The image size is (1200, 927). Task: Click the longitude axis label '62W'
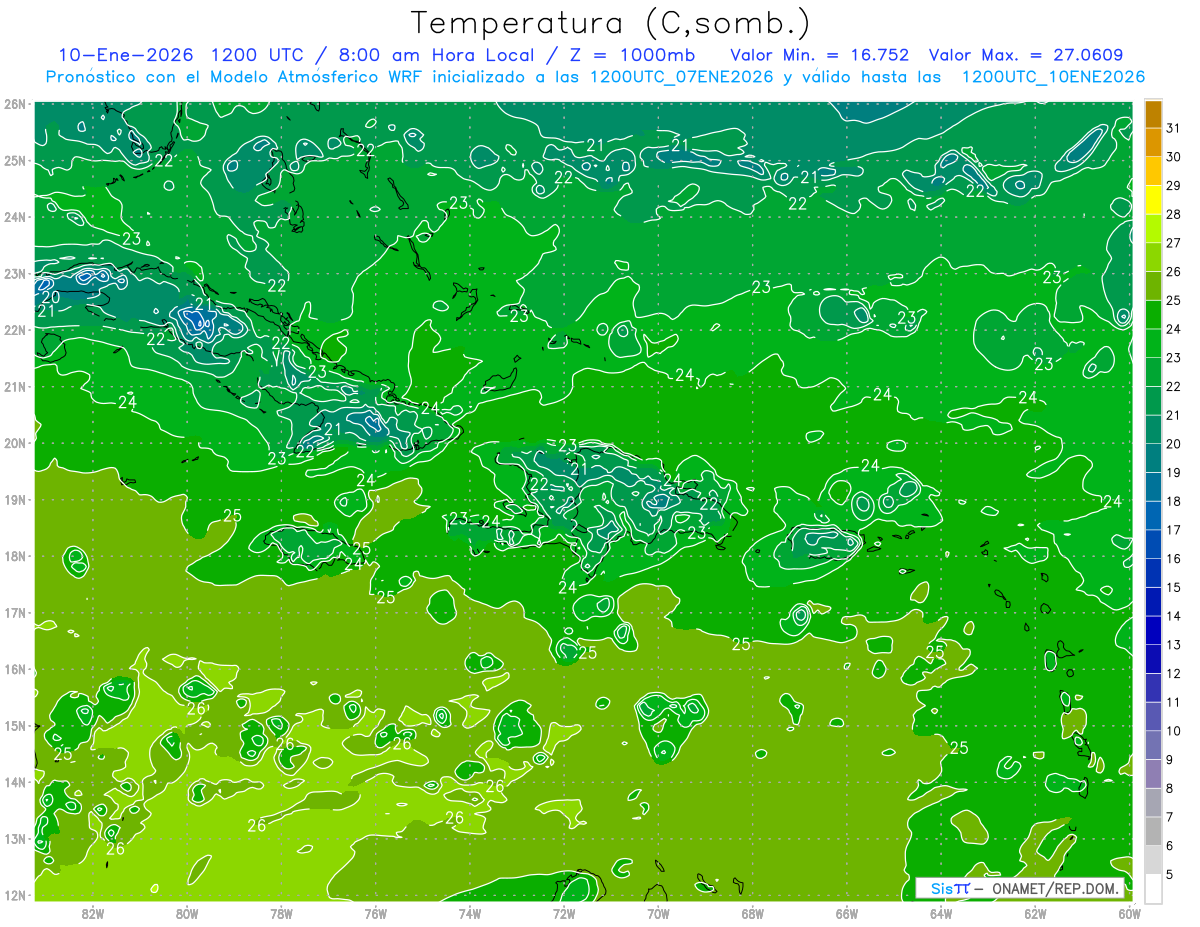coord(1035,913)
